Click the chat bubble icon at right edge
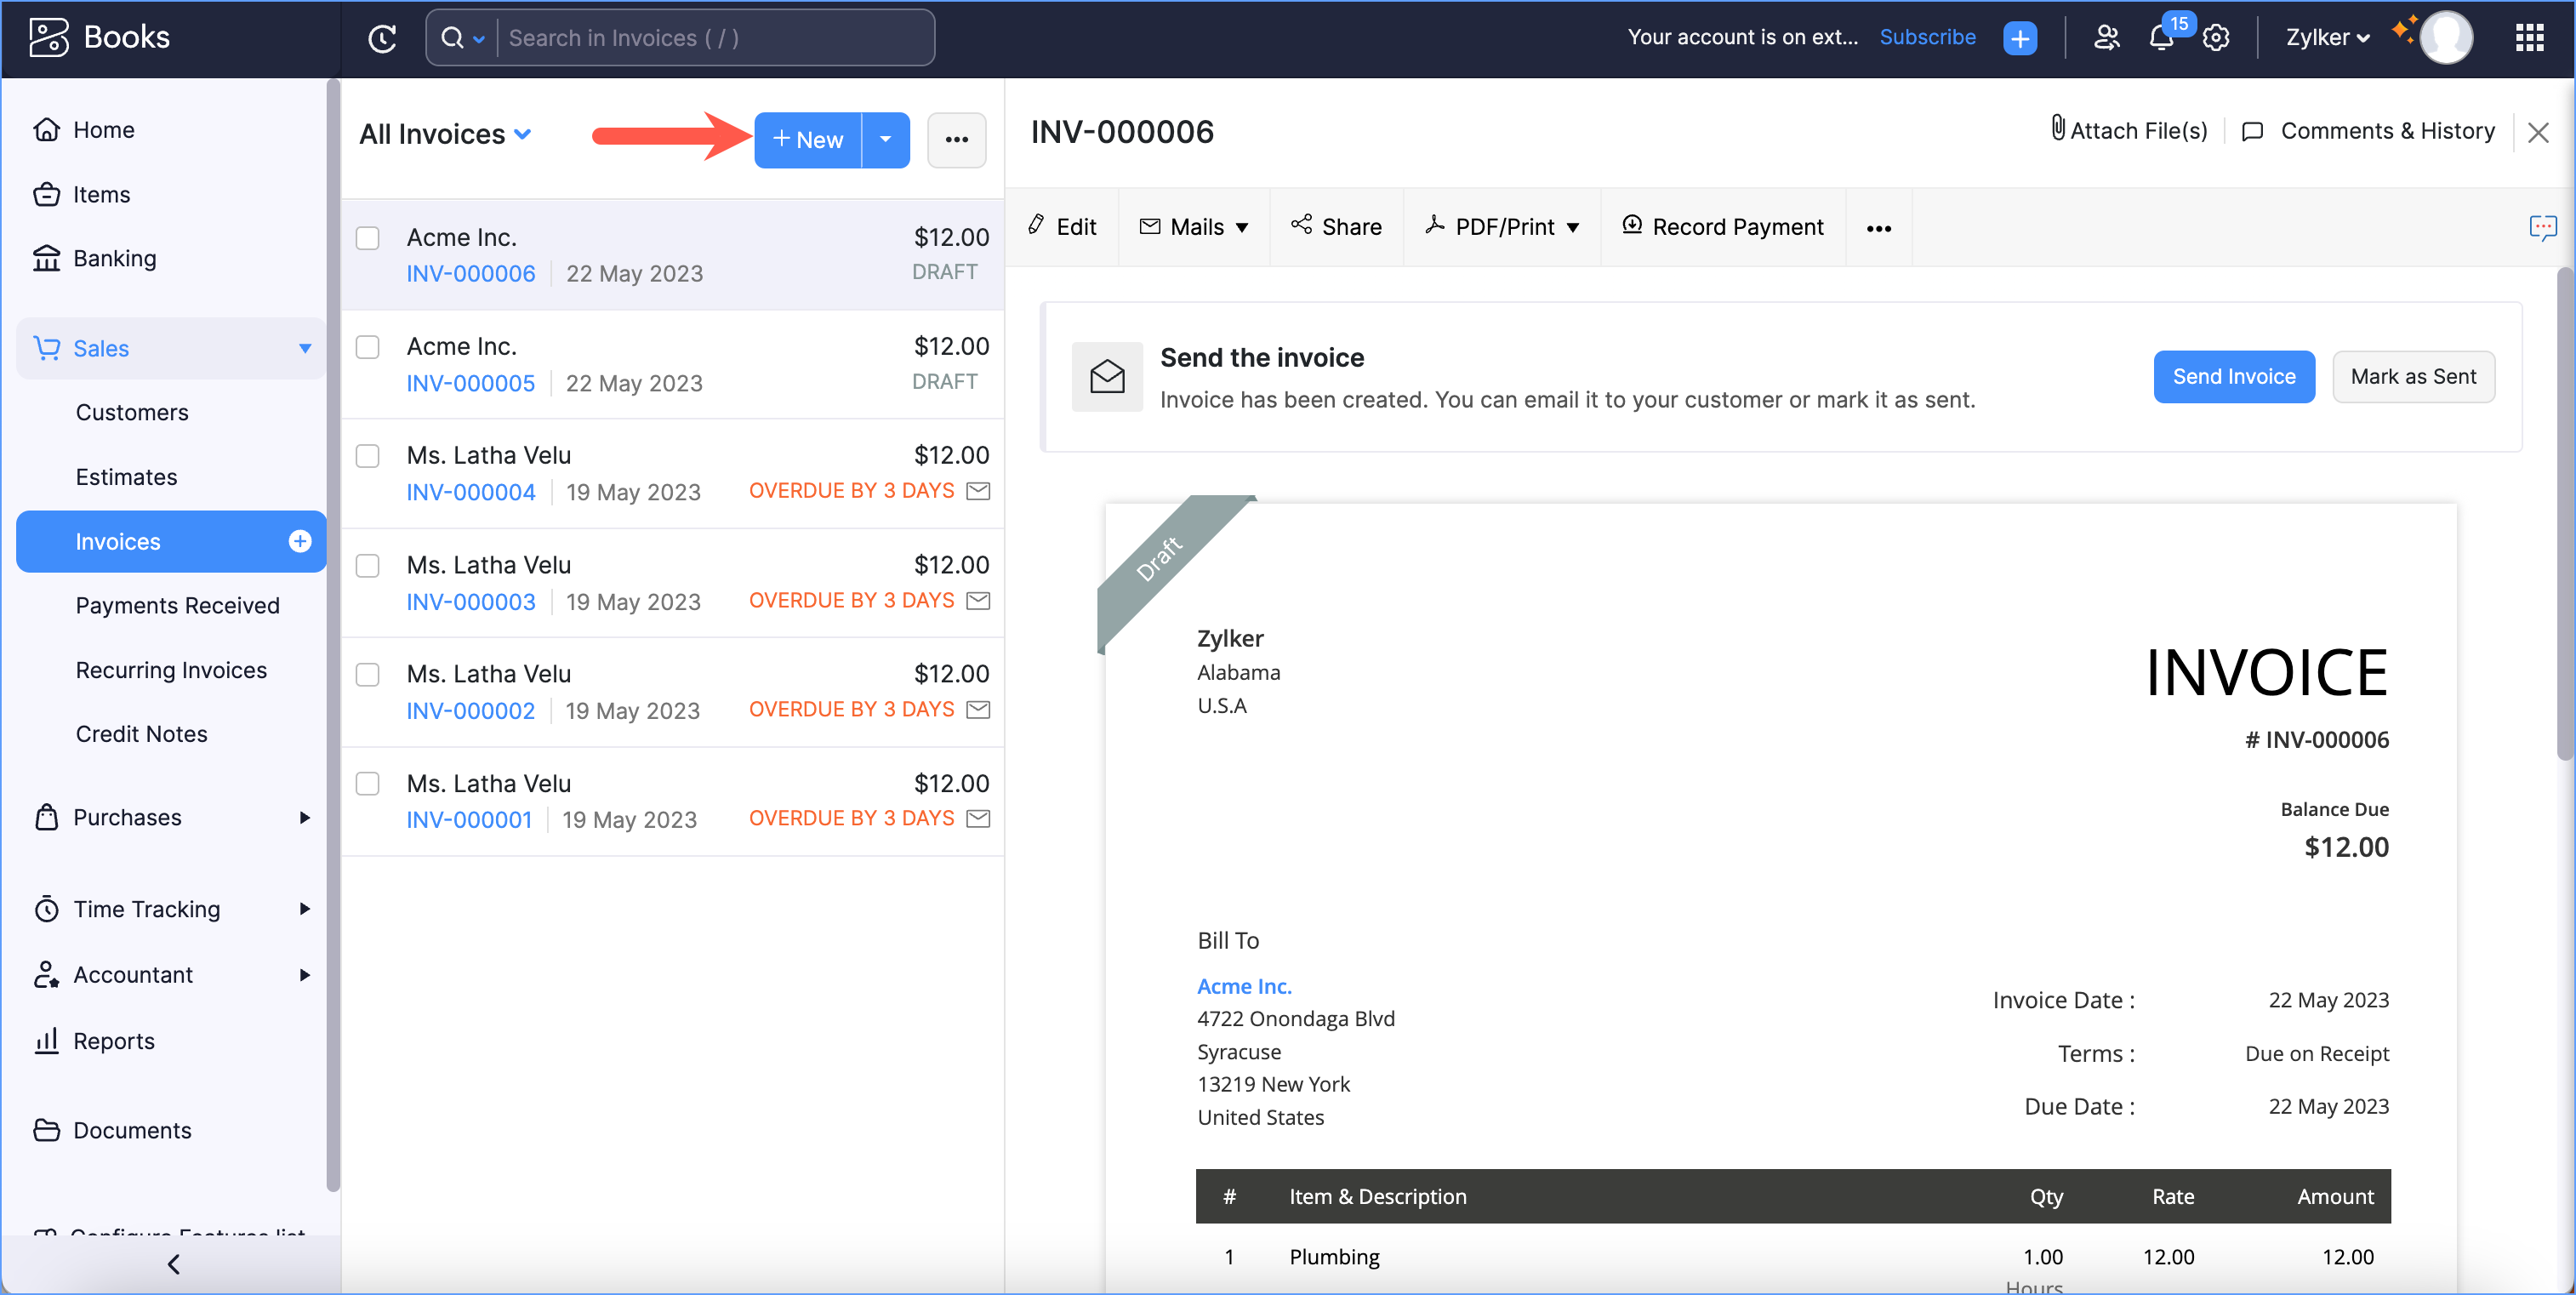 2542,227
